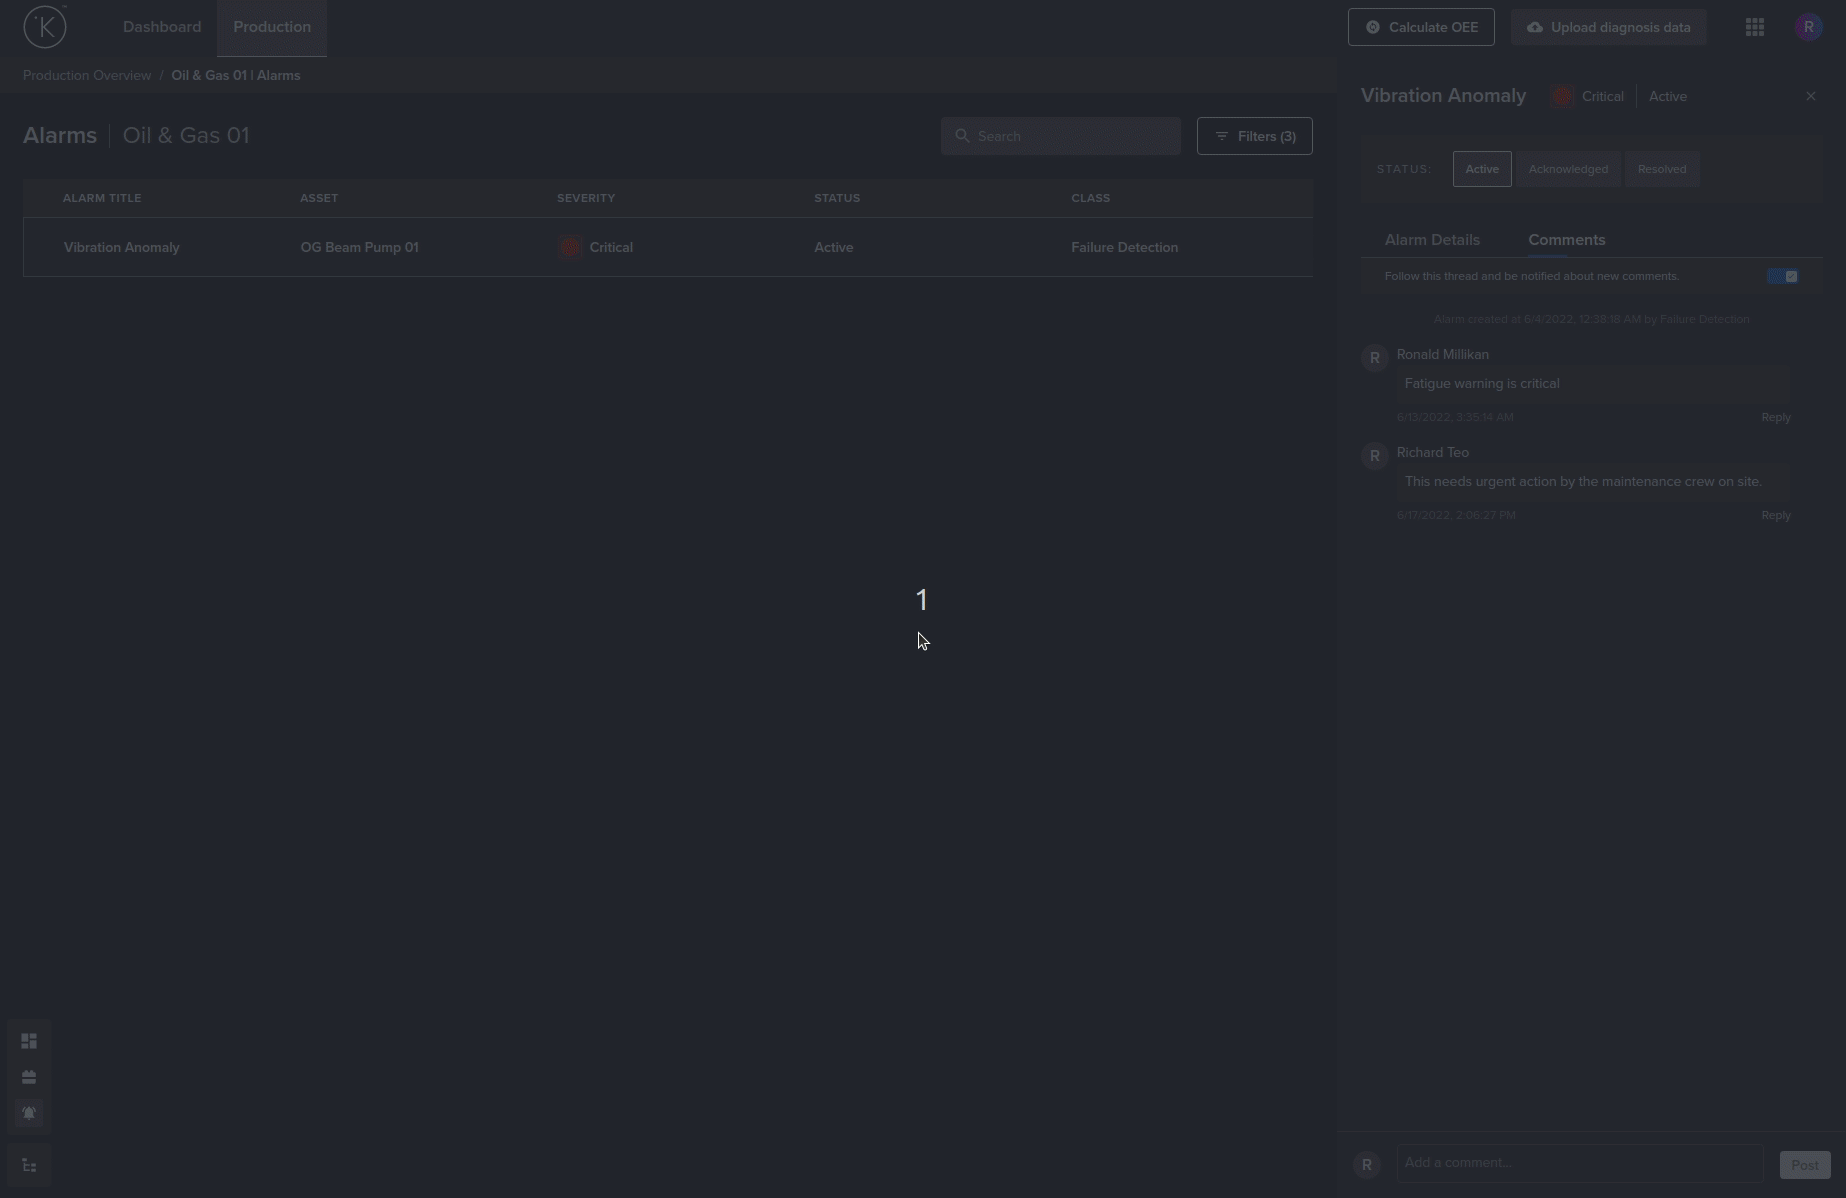Open the dashboard grid icon in sidebar
The width and height of the screenshot is (1846, 1198).
point(29,1041)
